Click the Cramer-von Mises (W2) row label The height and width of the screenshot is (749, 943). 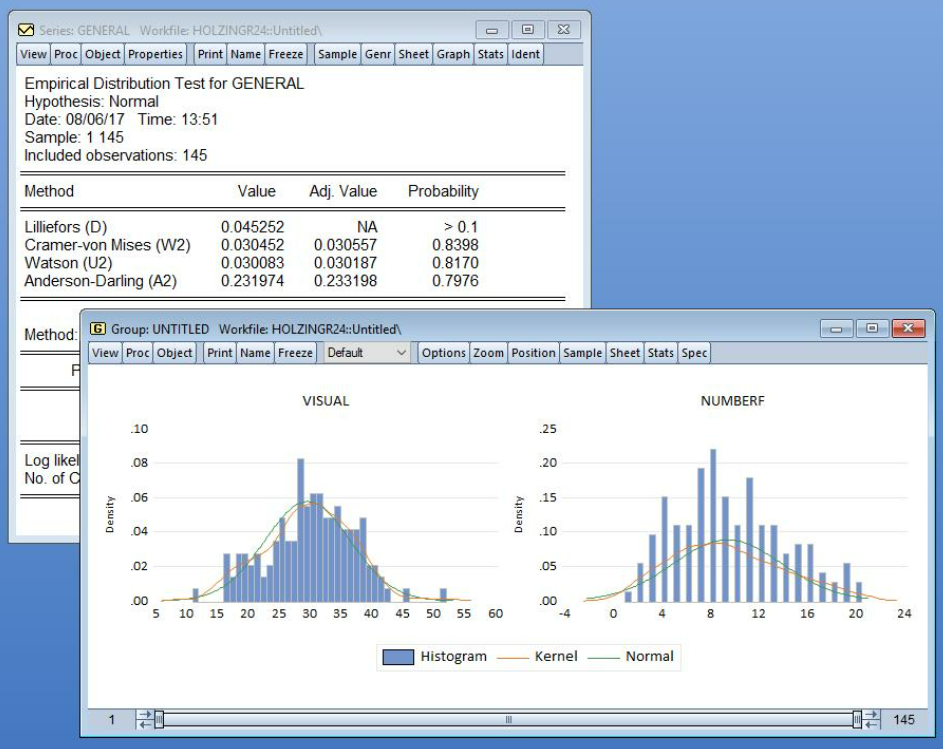[x=107, y=245]
